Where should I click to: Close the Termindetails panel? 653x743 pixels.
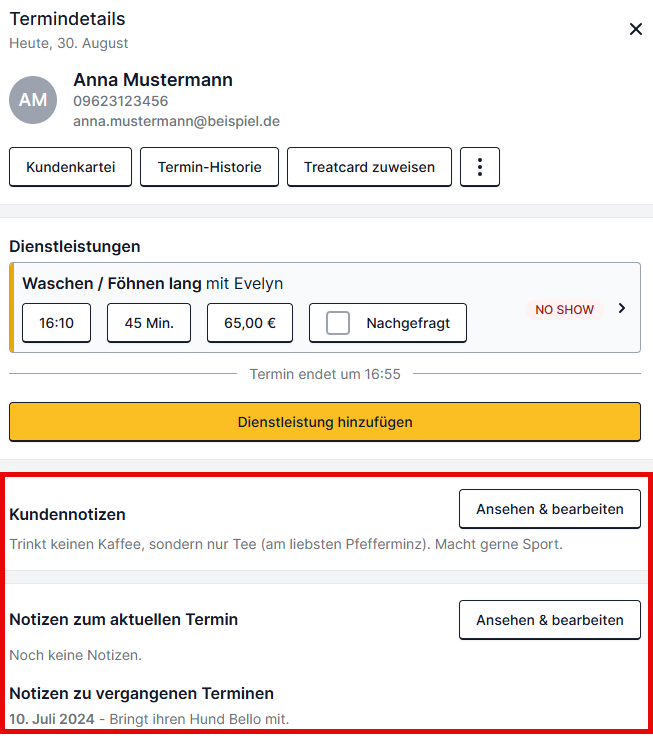[635, 29]
